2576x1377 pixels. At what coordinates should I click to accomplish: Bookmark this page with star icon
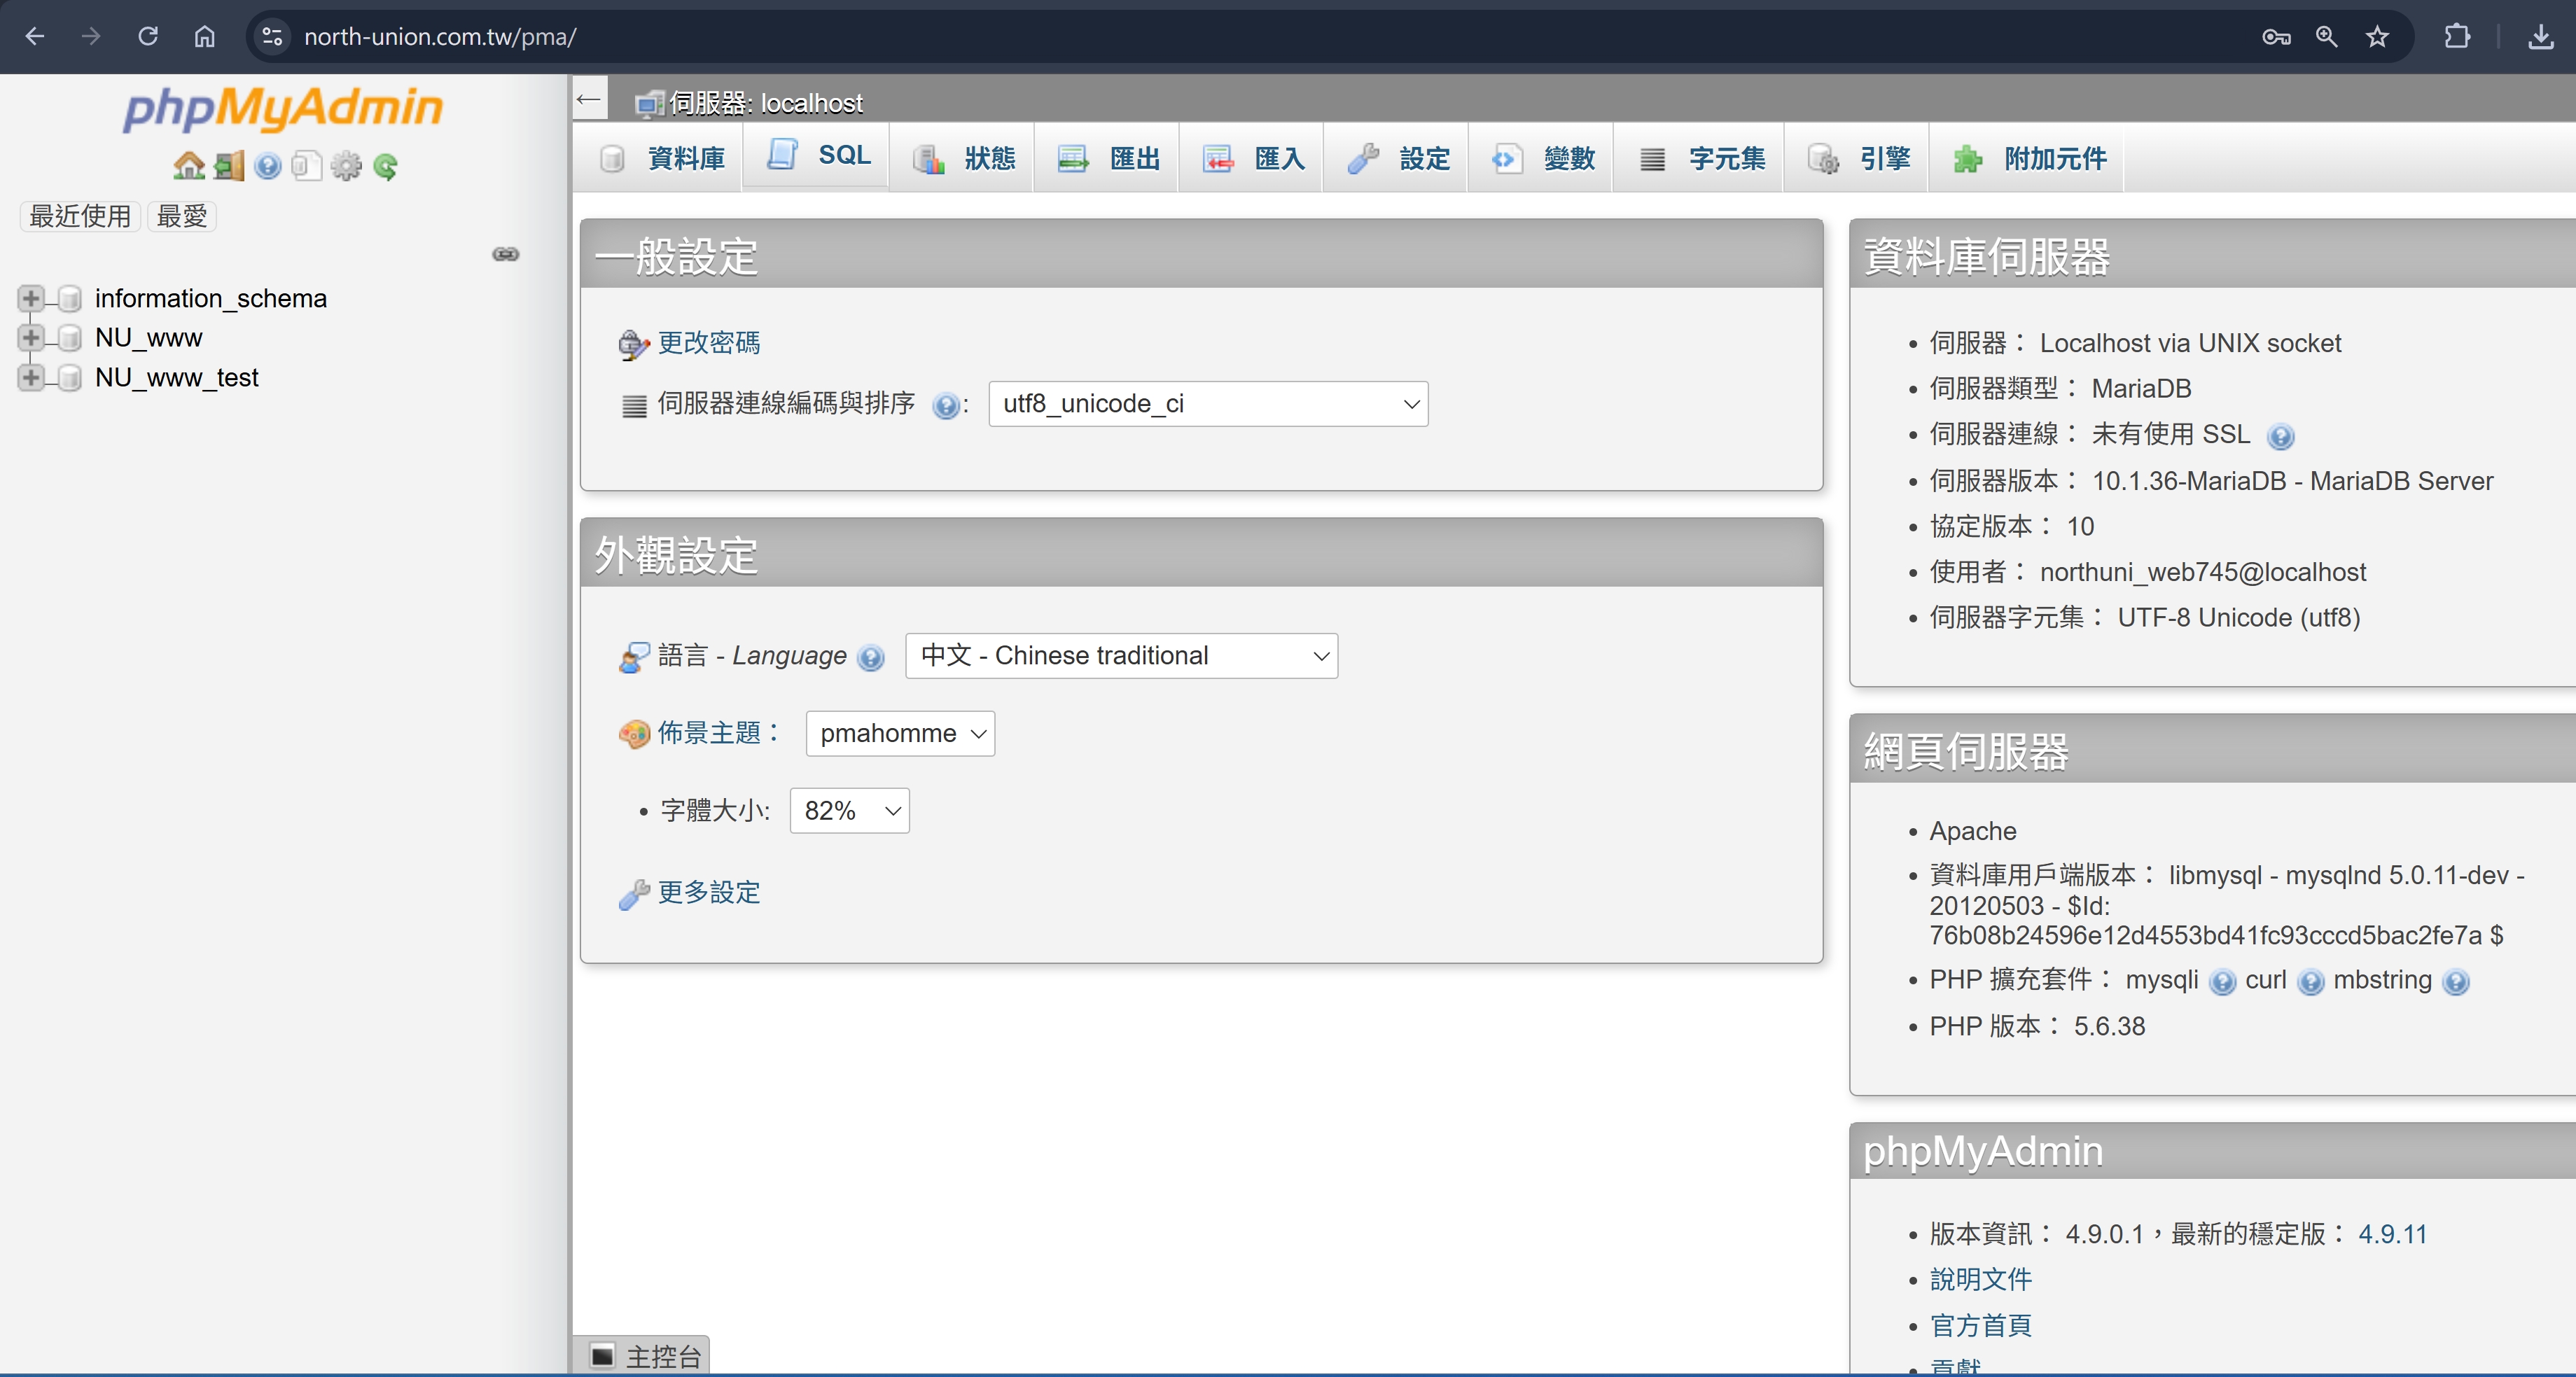click(x=2377, y=37)
